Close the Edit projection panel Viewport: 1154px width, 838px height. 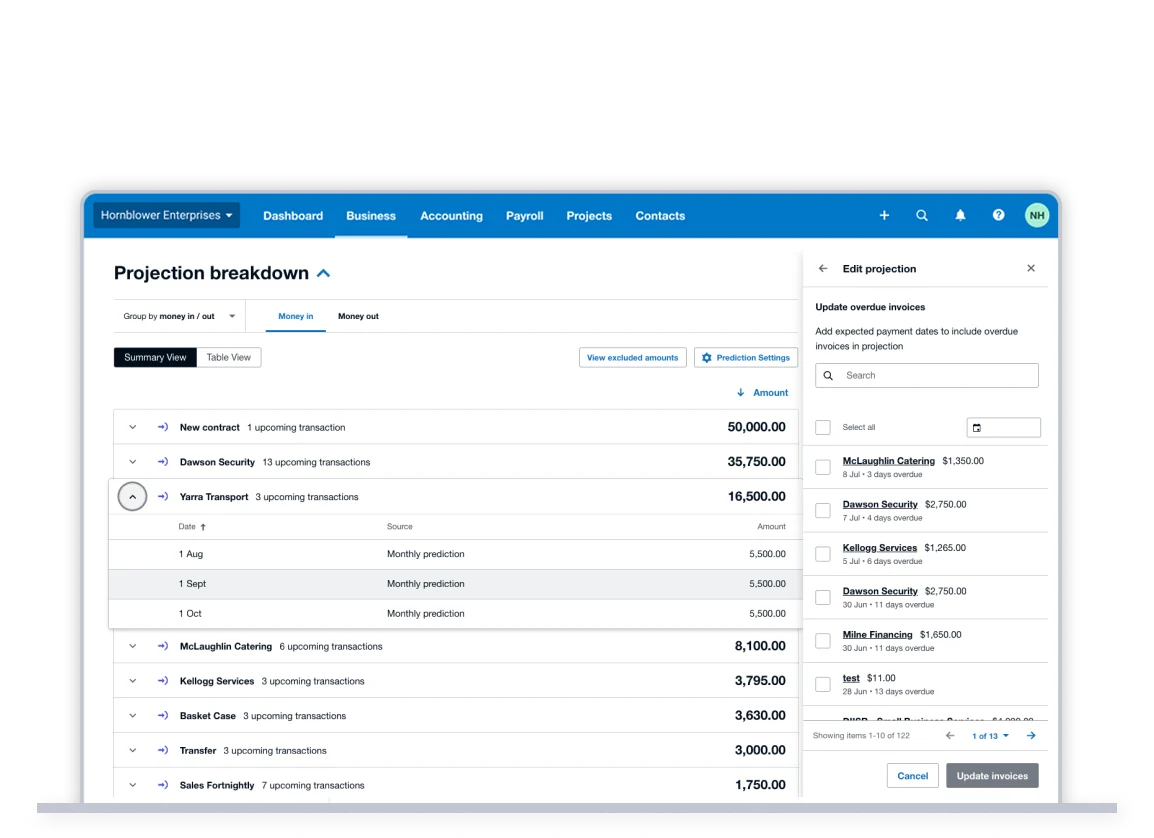[x=1030, y=269]
